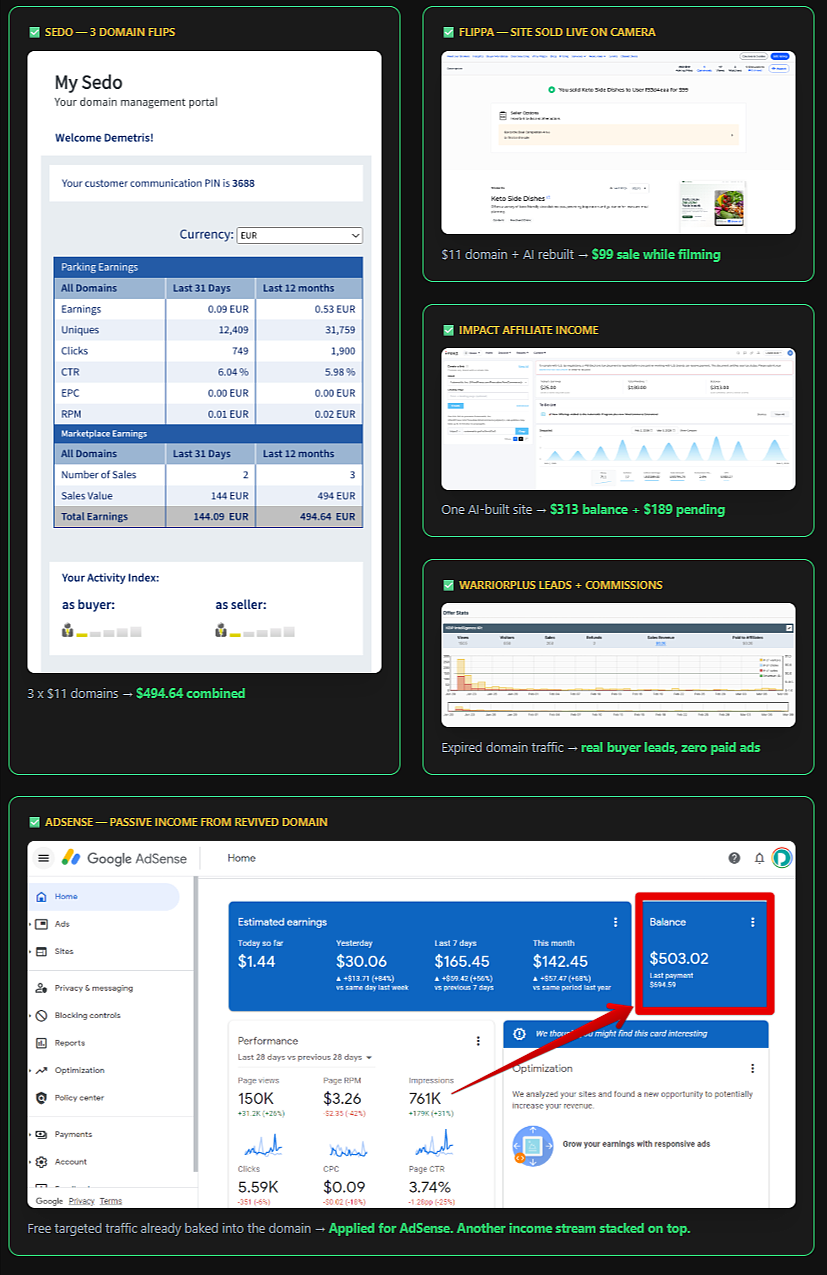Viewport: 827px width, 1275px height.
Task: Click checkmark beside FLIPPA heading
Action: click(449, 33)
